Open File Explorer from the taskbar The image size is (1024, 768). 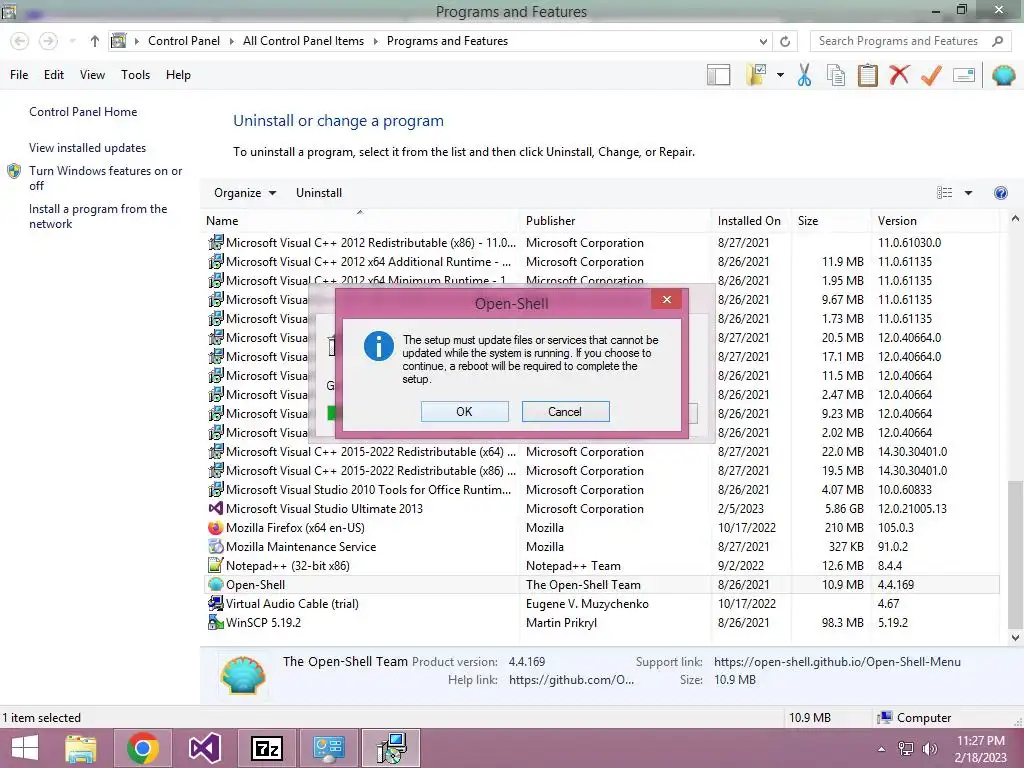point(81,748)
